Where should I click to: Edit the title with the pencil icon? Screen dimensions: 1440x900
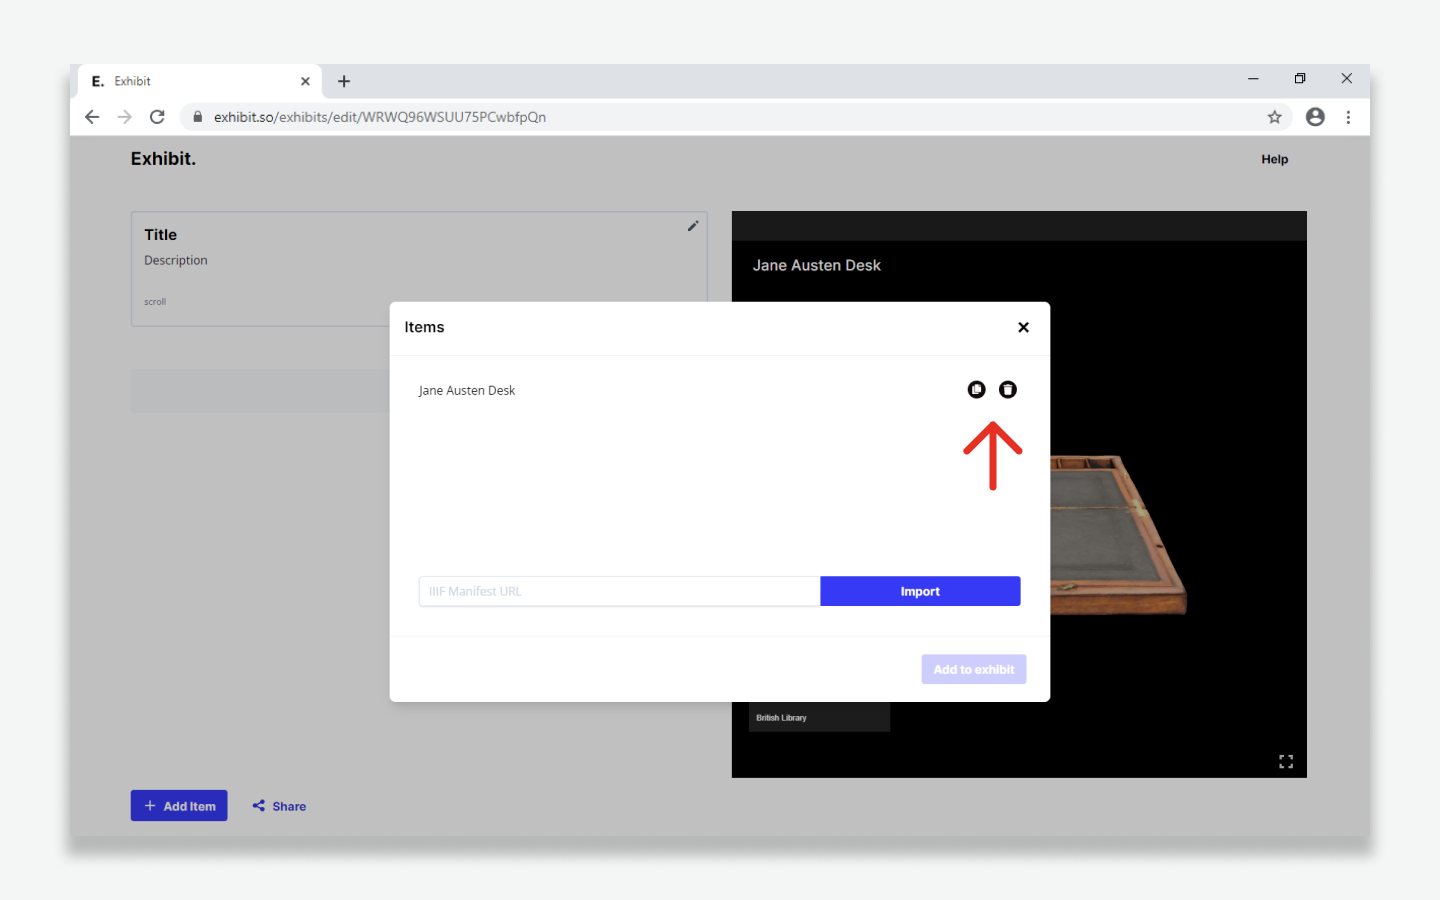click(x=692, y=226)
